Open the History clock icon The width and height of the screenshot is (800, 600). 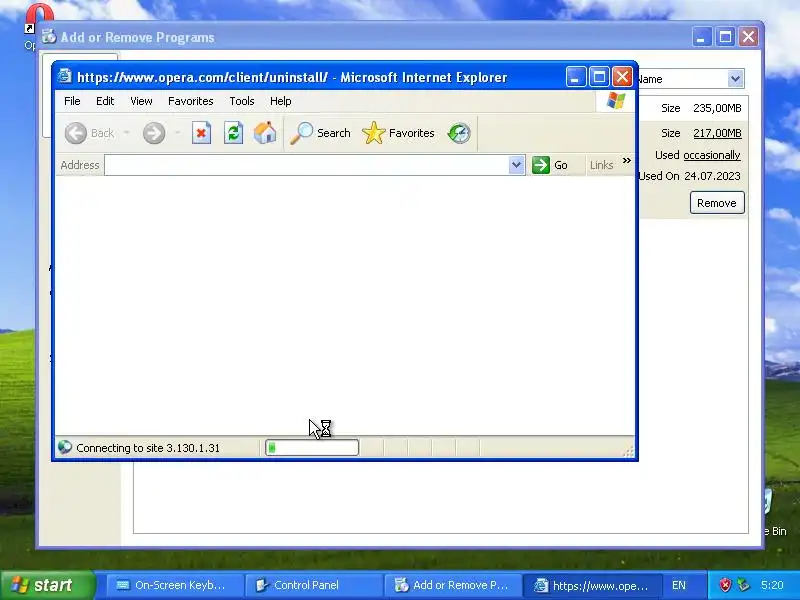pyautogui.click(x=459, y=133)
